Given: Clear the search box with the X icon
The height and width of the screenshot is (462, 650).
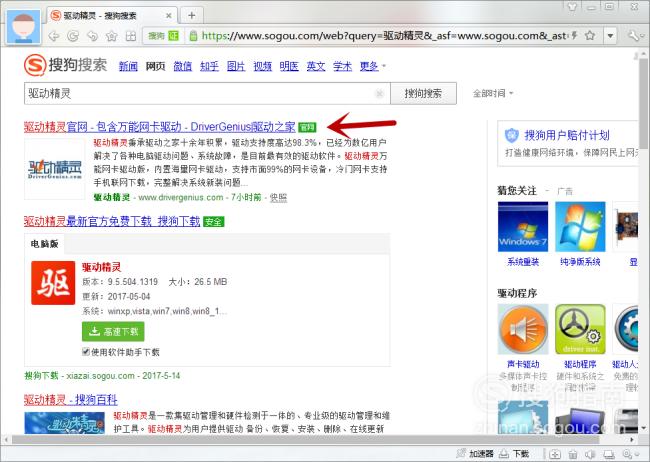Looking at the screenshot, I should click(x=379, y=94).
